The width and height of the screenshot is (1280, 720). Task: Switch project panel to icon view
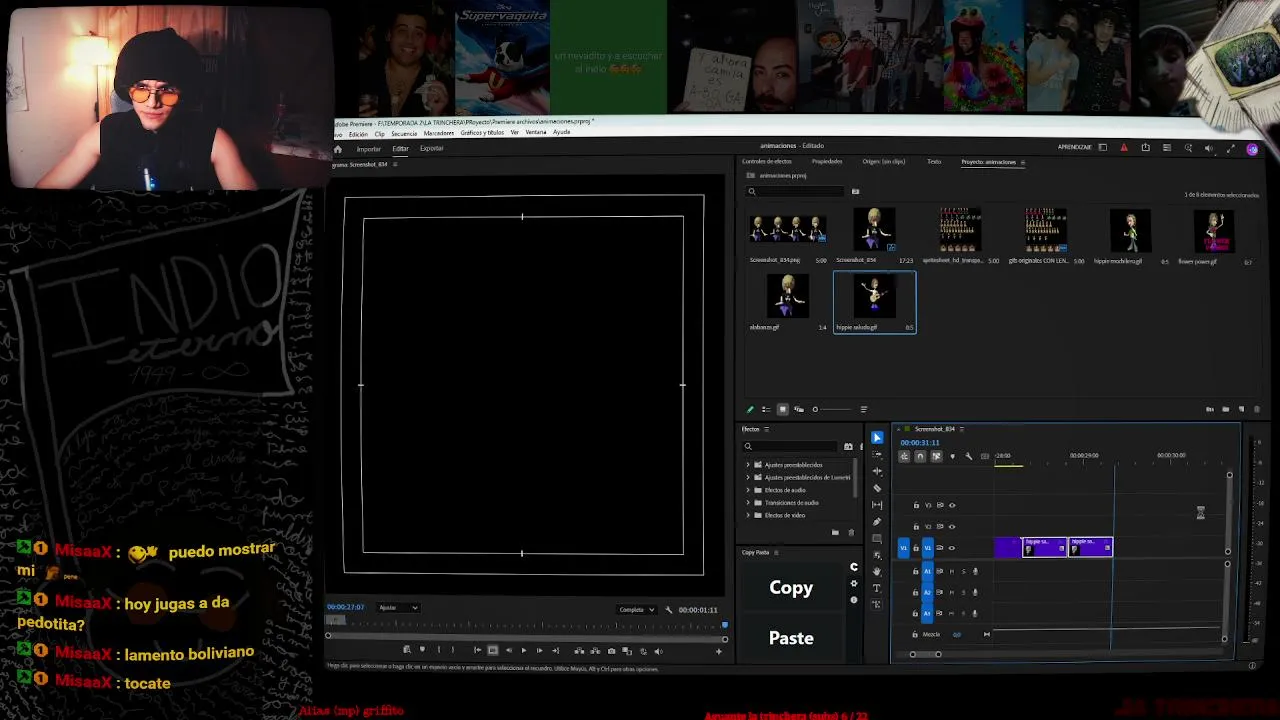click(782, 409)
